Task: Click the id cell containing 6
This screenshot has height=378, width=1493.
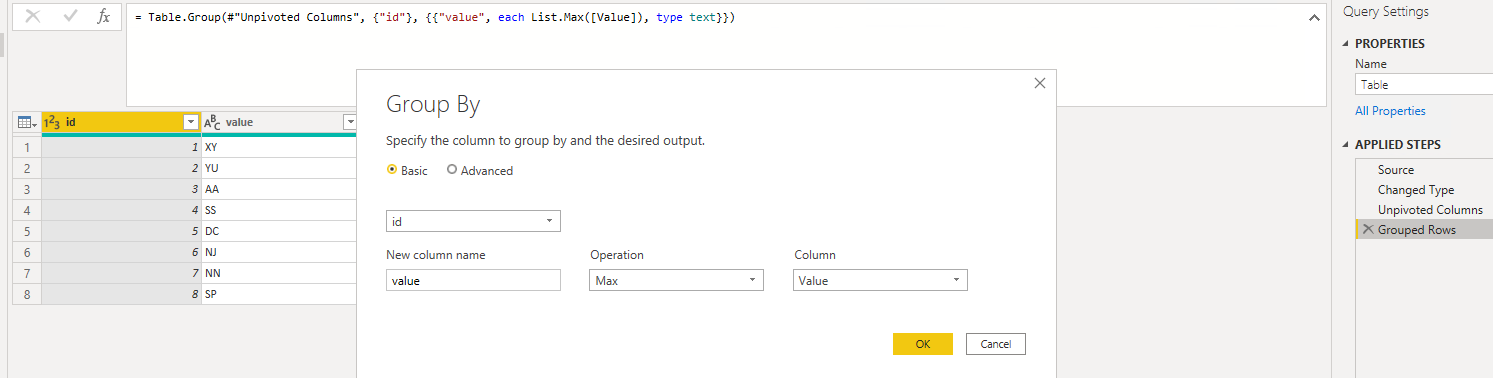Action: [x=121, y=252]
